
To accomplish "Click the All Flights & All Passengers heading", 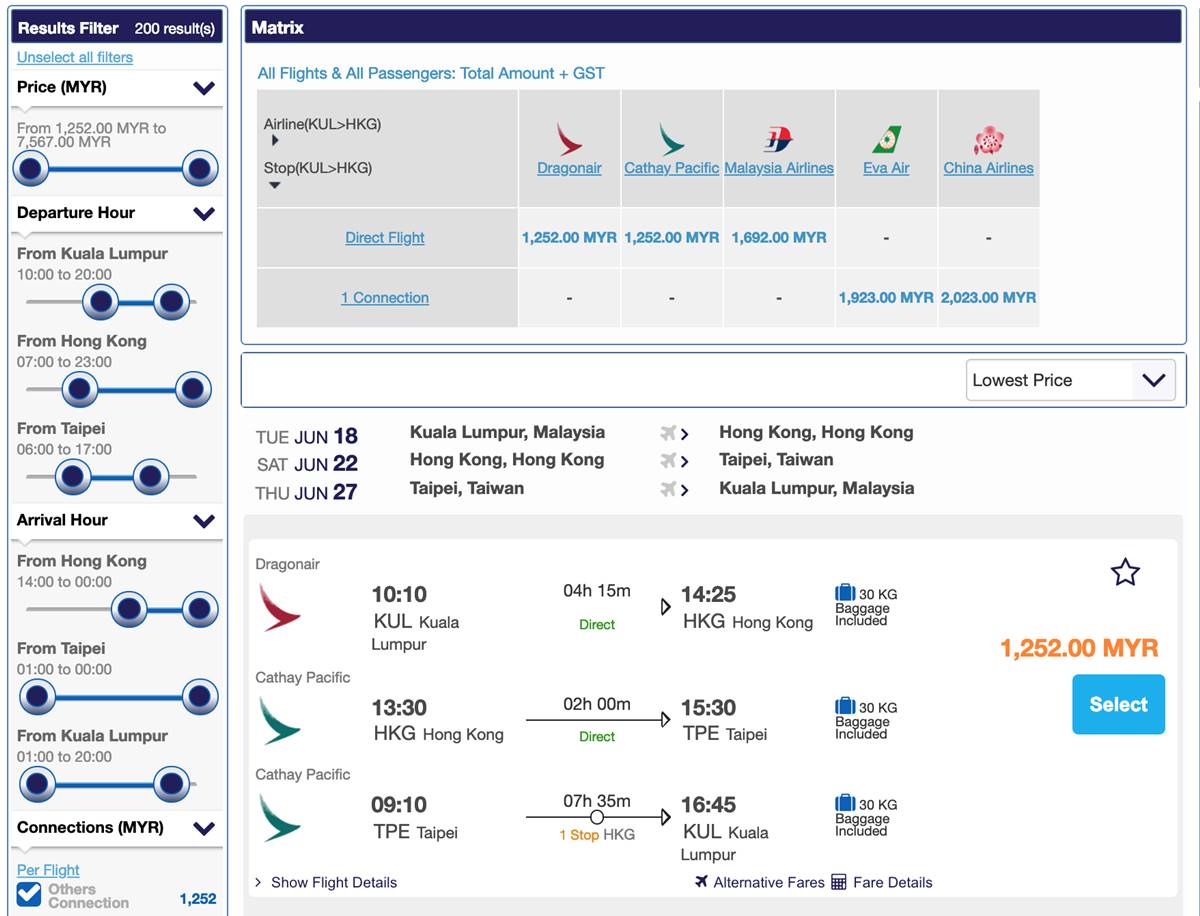I will (x=431, y=73).
